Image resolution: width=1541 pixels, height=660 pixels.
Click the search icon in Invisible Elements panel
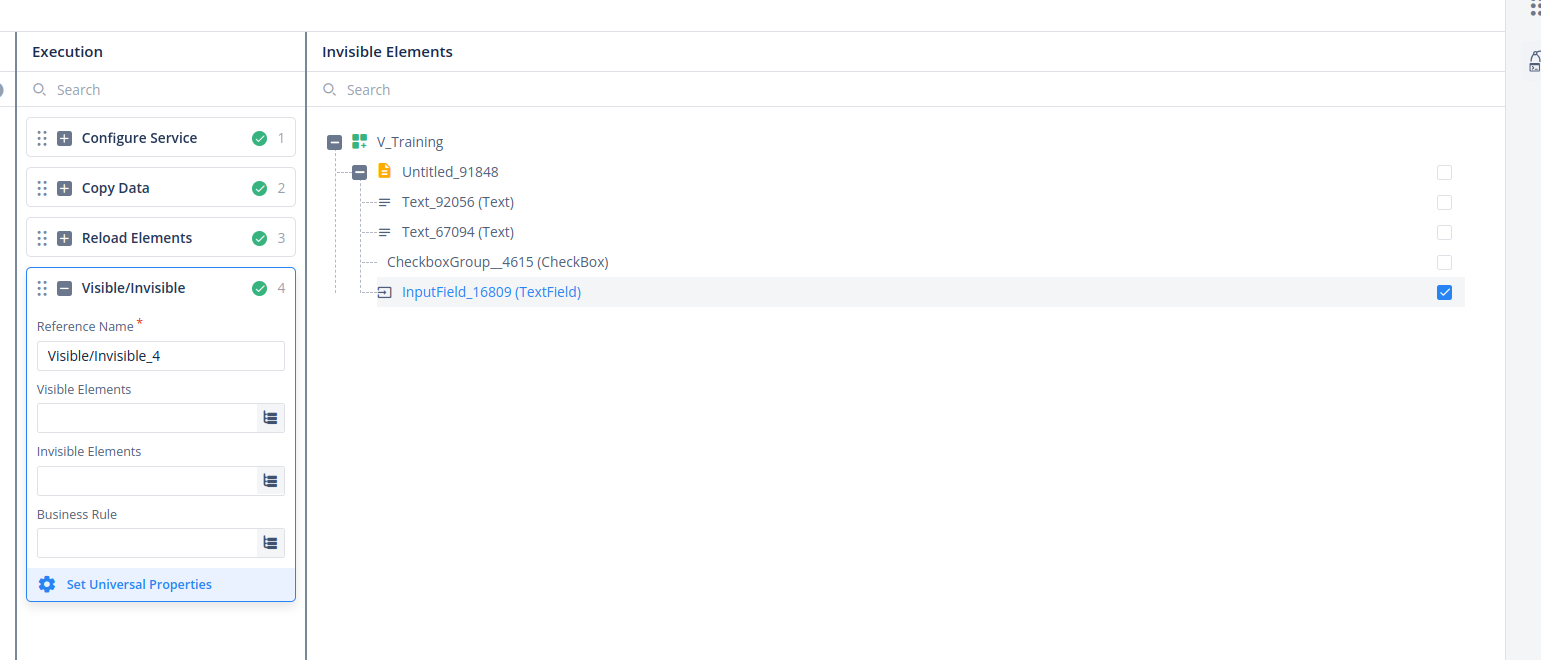coord(330,89)
